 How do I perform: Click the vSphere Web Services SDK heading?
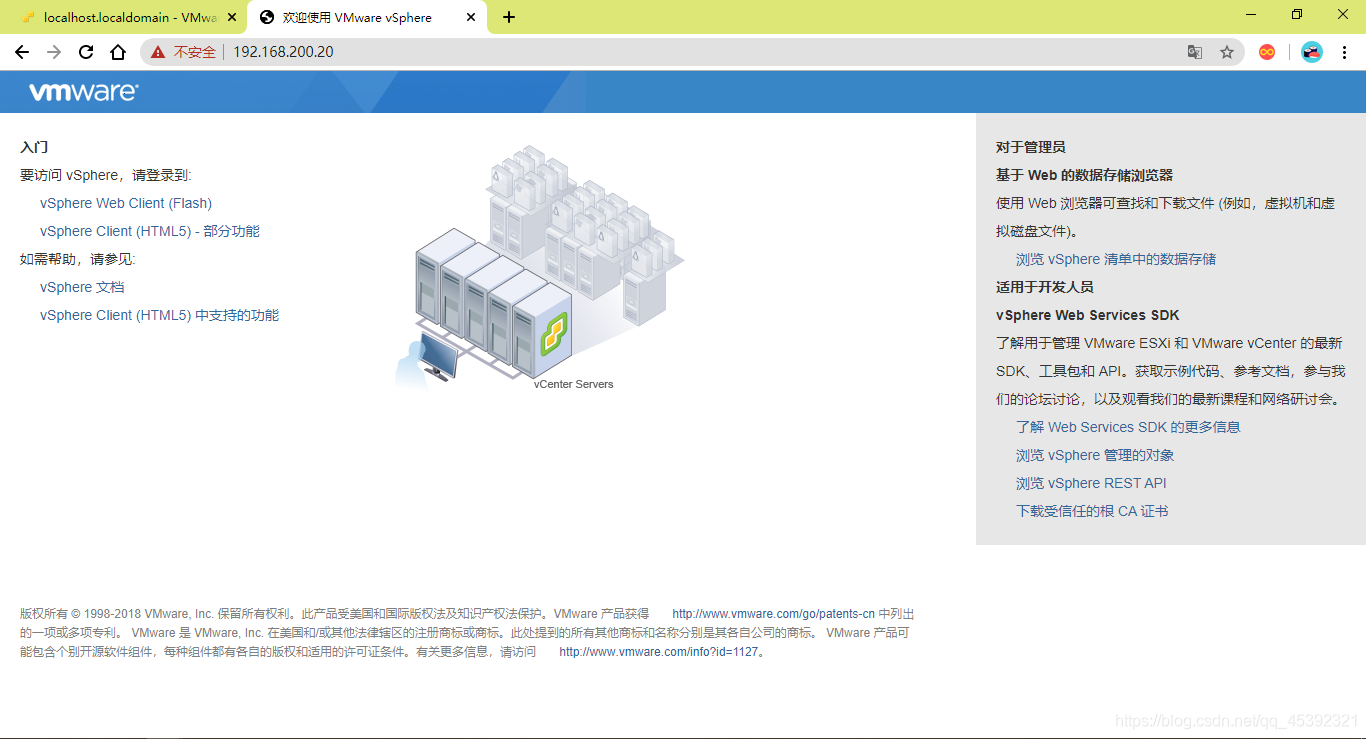click(1088, 315)
